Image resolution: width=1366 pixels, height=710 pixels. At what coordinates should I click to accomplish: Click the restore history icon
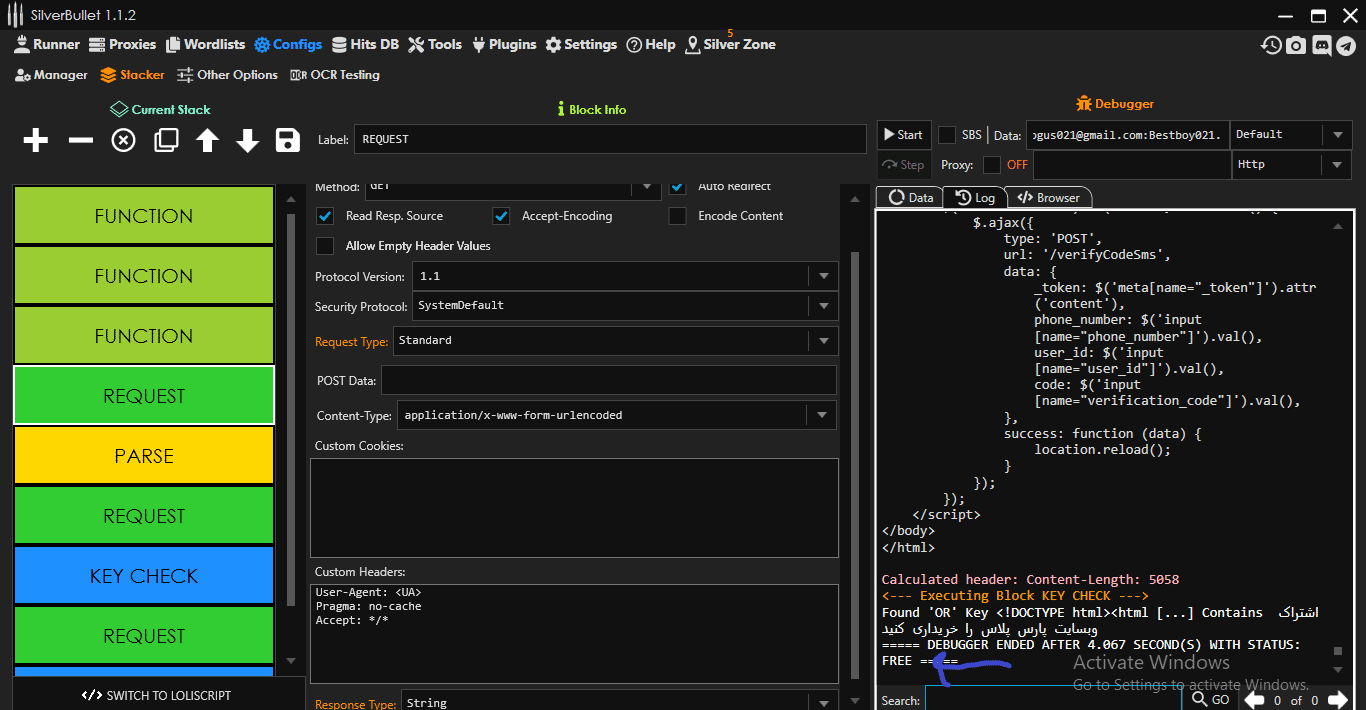(1271, 45)
